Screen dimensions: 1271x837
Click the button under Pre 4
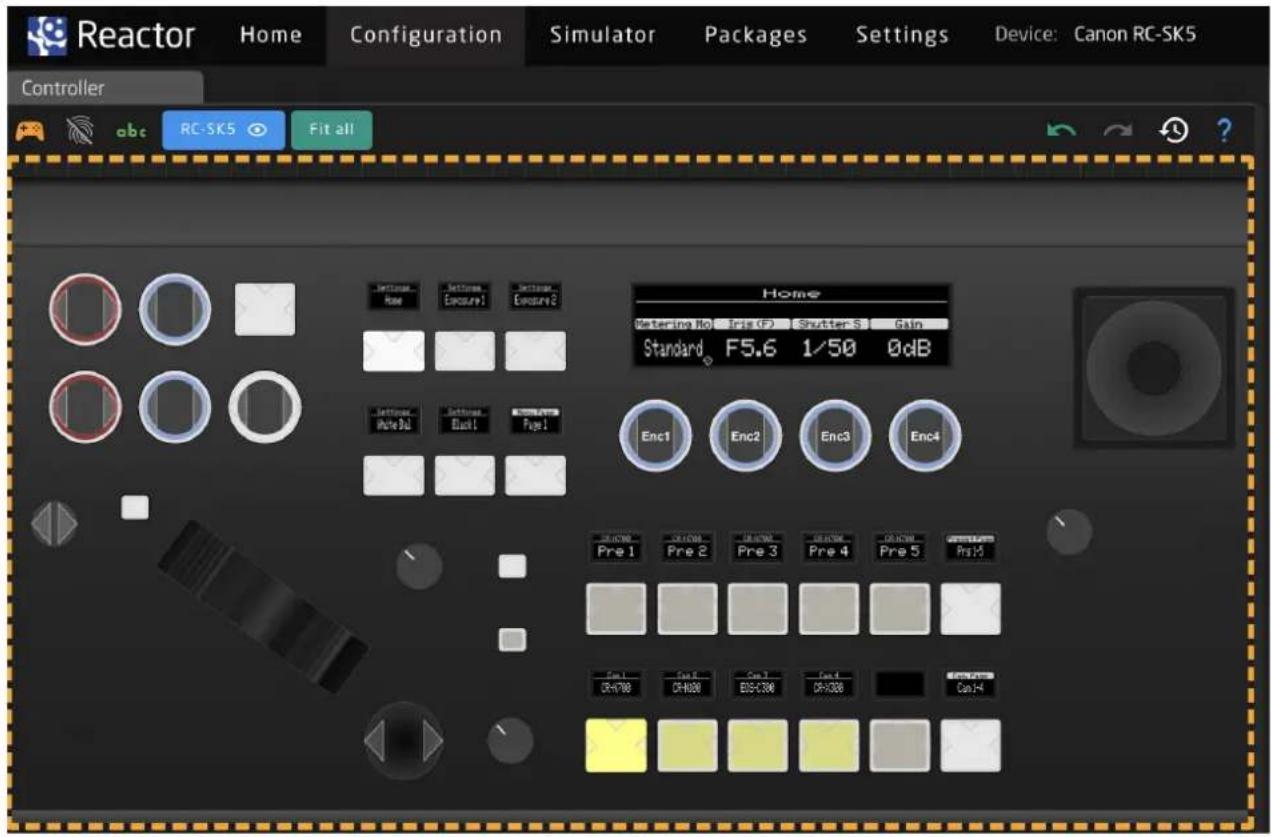[x=829, y=609]
